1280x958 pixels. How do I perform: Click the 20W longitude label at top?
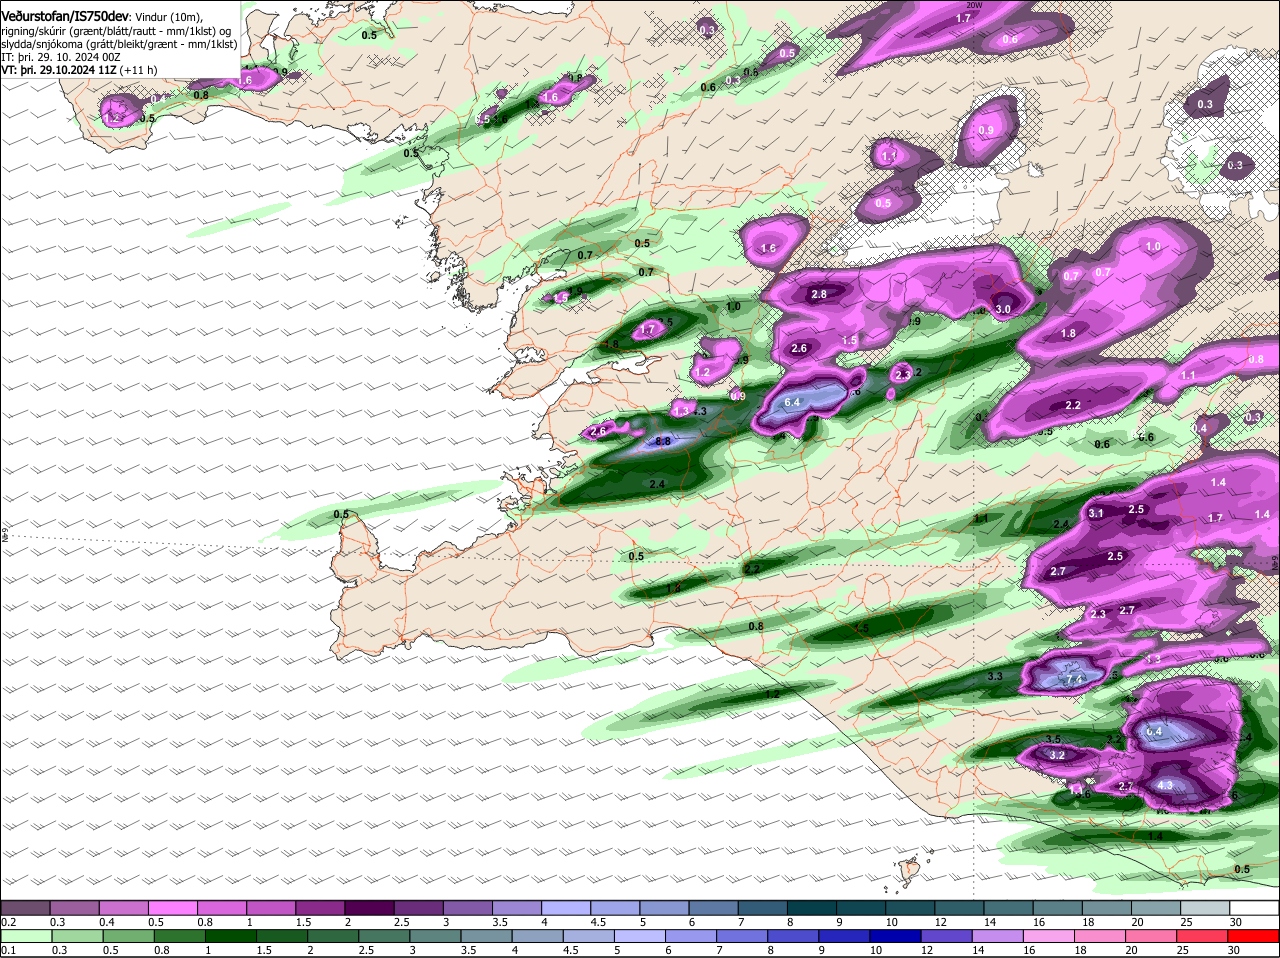[x=974, y=5]
